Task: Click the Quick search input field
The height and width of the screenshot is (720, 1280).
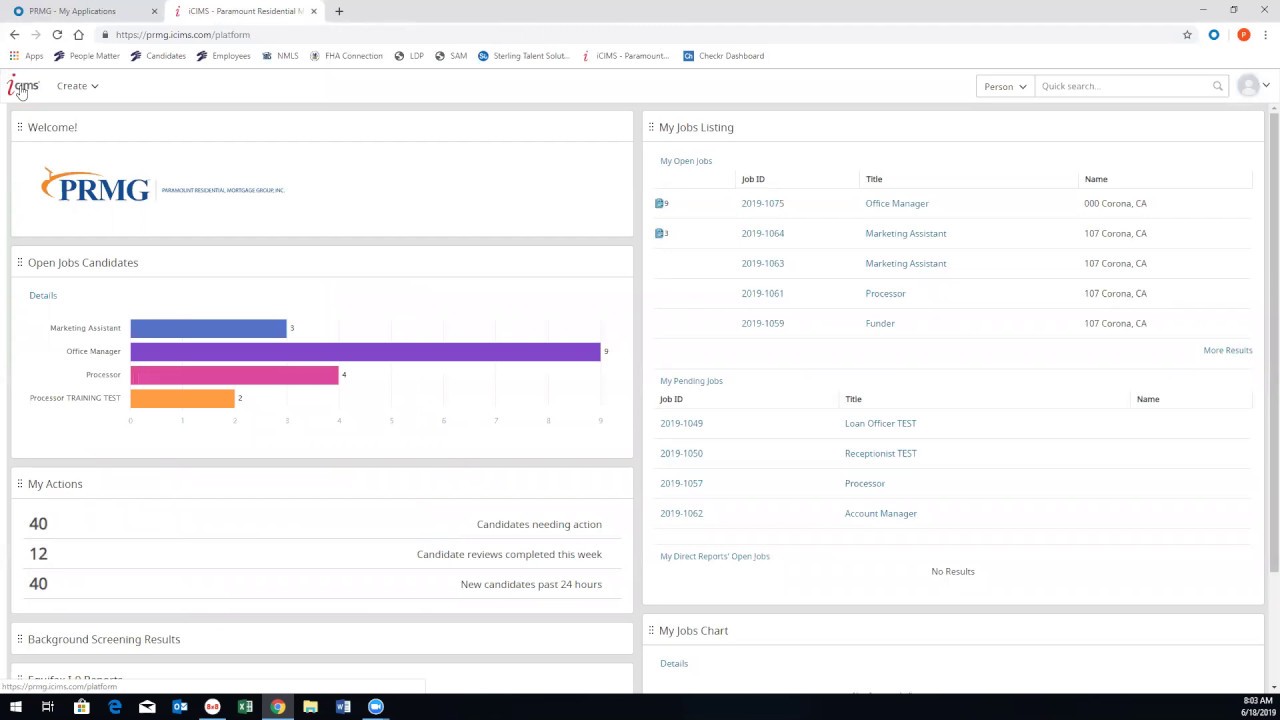Action: [1122, 86]
